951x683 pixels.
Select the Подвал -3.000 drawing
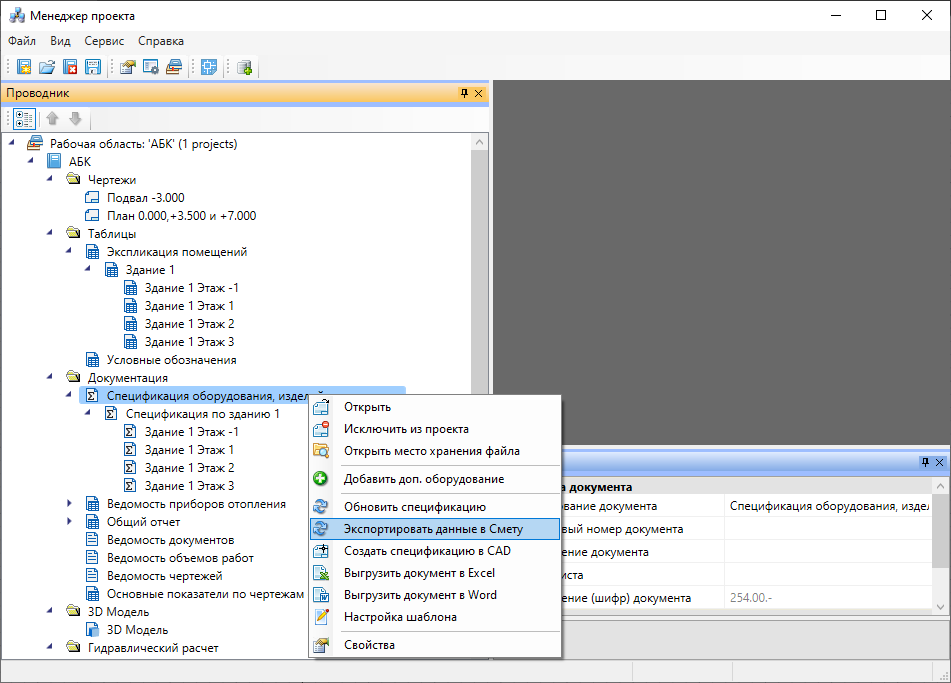(x=146, y=198)
